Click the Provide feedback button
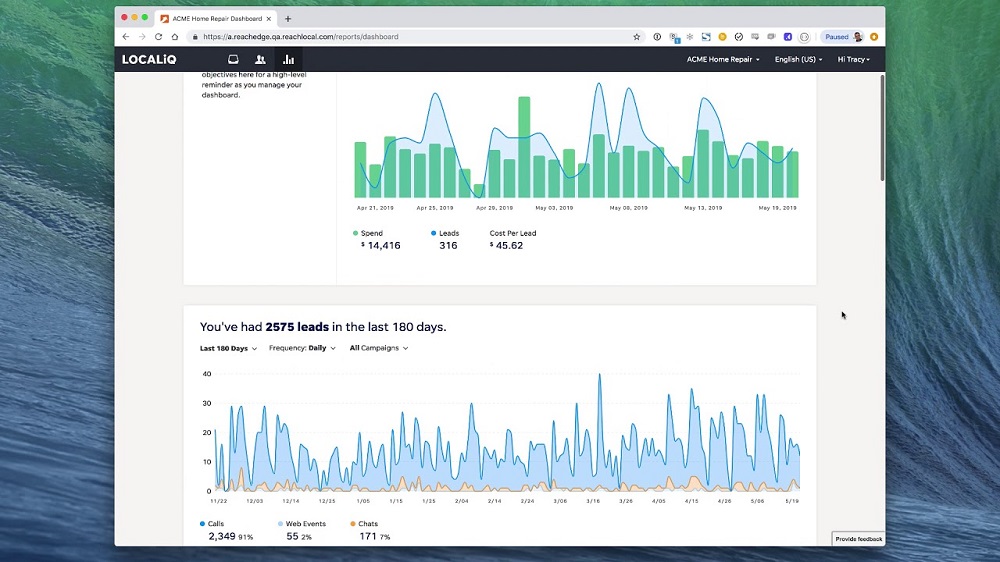 (858, 539)
